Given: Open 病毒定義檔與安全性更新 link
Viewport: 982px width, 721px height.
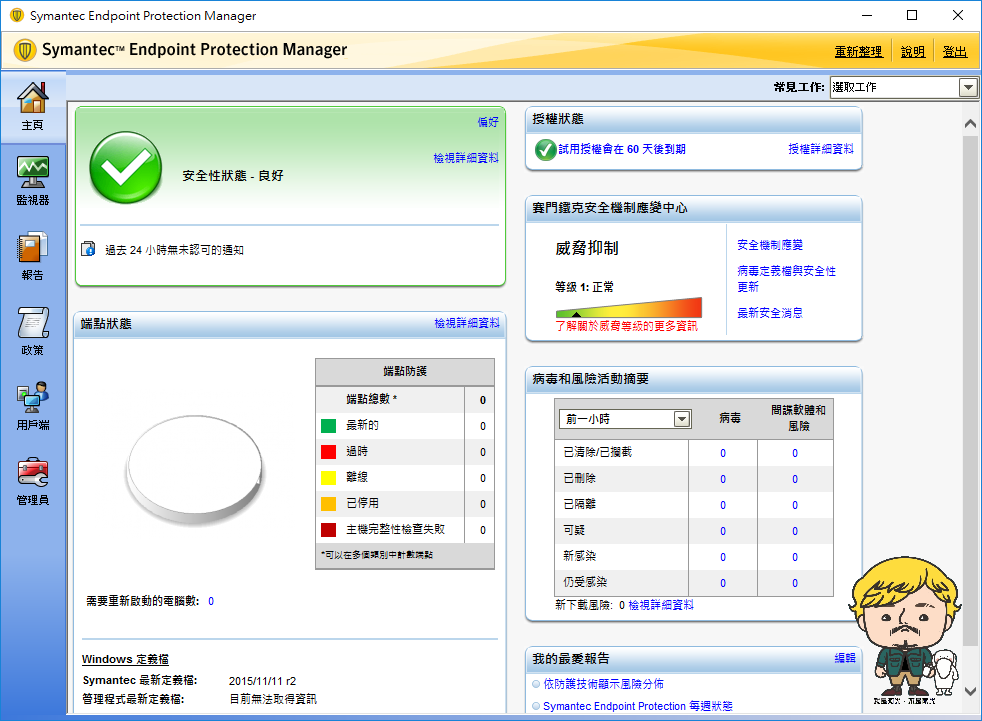Looking at the screenshot, I should (x=786, y=279).
